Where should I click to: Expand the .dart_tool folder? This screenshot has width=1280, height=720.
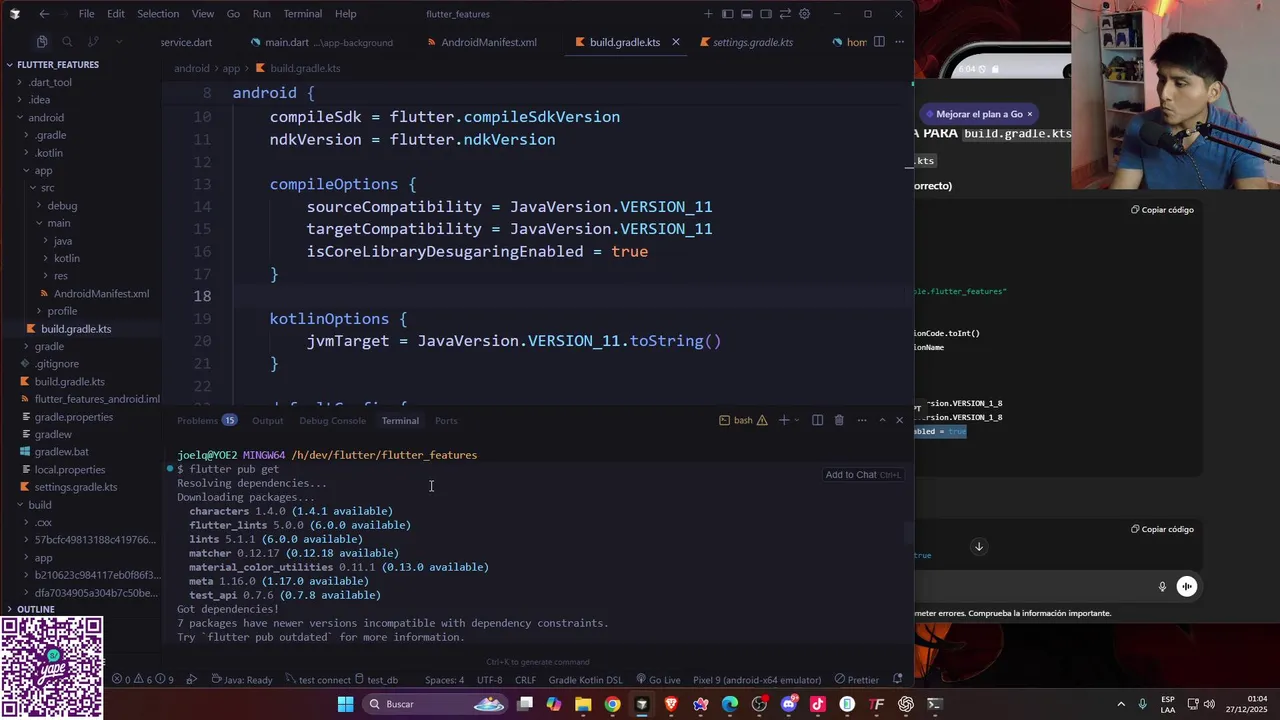click(50, 82)
